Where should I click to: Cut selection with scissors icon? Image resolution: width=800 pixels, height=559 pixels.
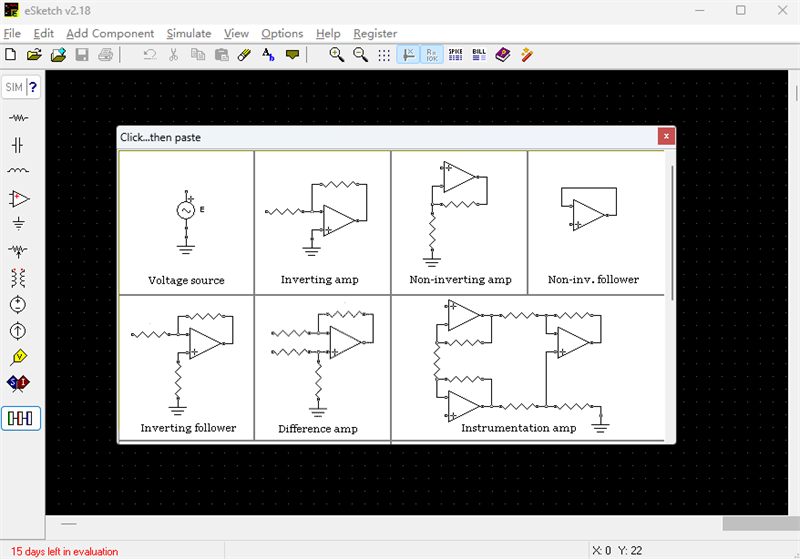point(173,55)
